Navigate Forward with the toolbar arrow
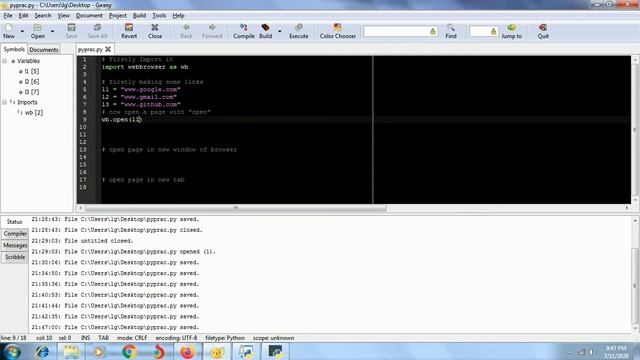This screenshot has width=640, height=360. tap(212, 31)
